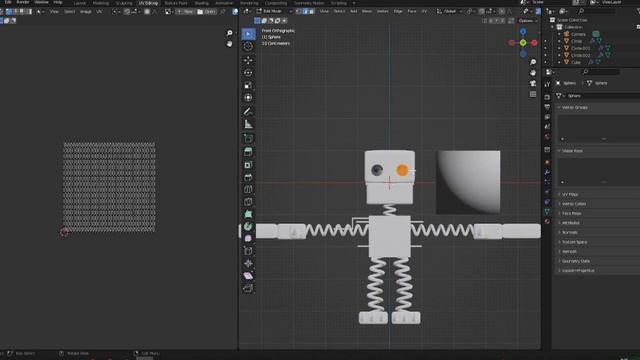Select the Bevel tool
The width and height of the screenshot is (640, 360).
248,177
